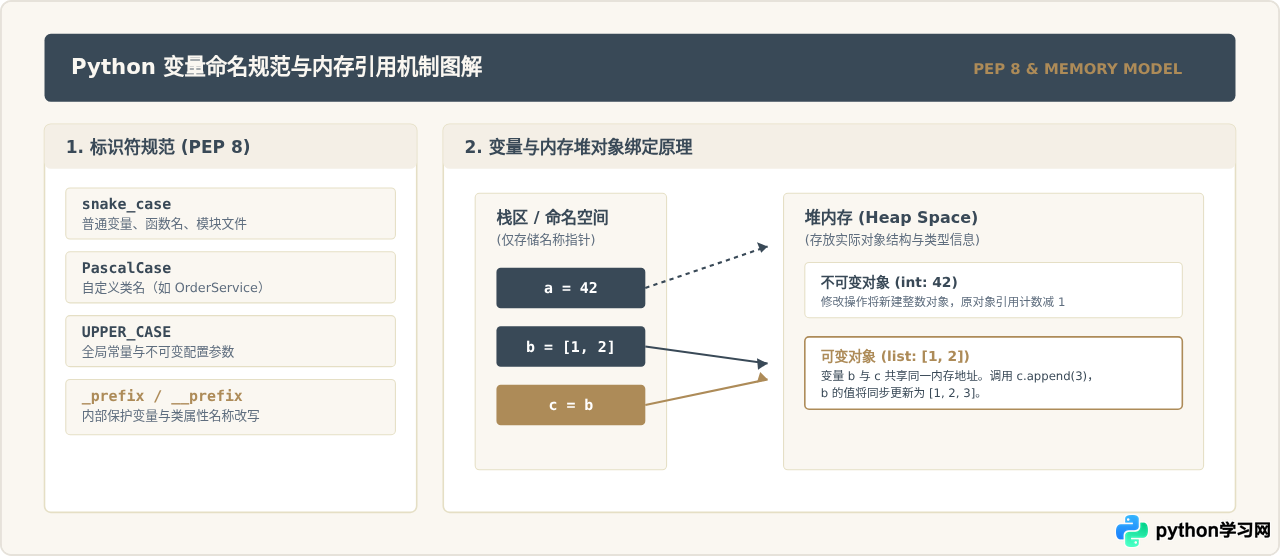1280x557 pixels.
Task: Click the "不可变对象 (int: 42)" title
Action: point(889,282)
